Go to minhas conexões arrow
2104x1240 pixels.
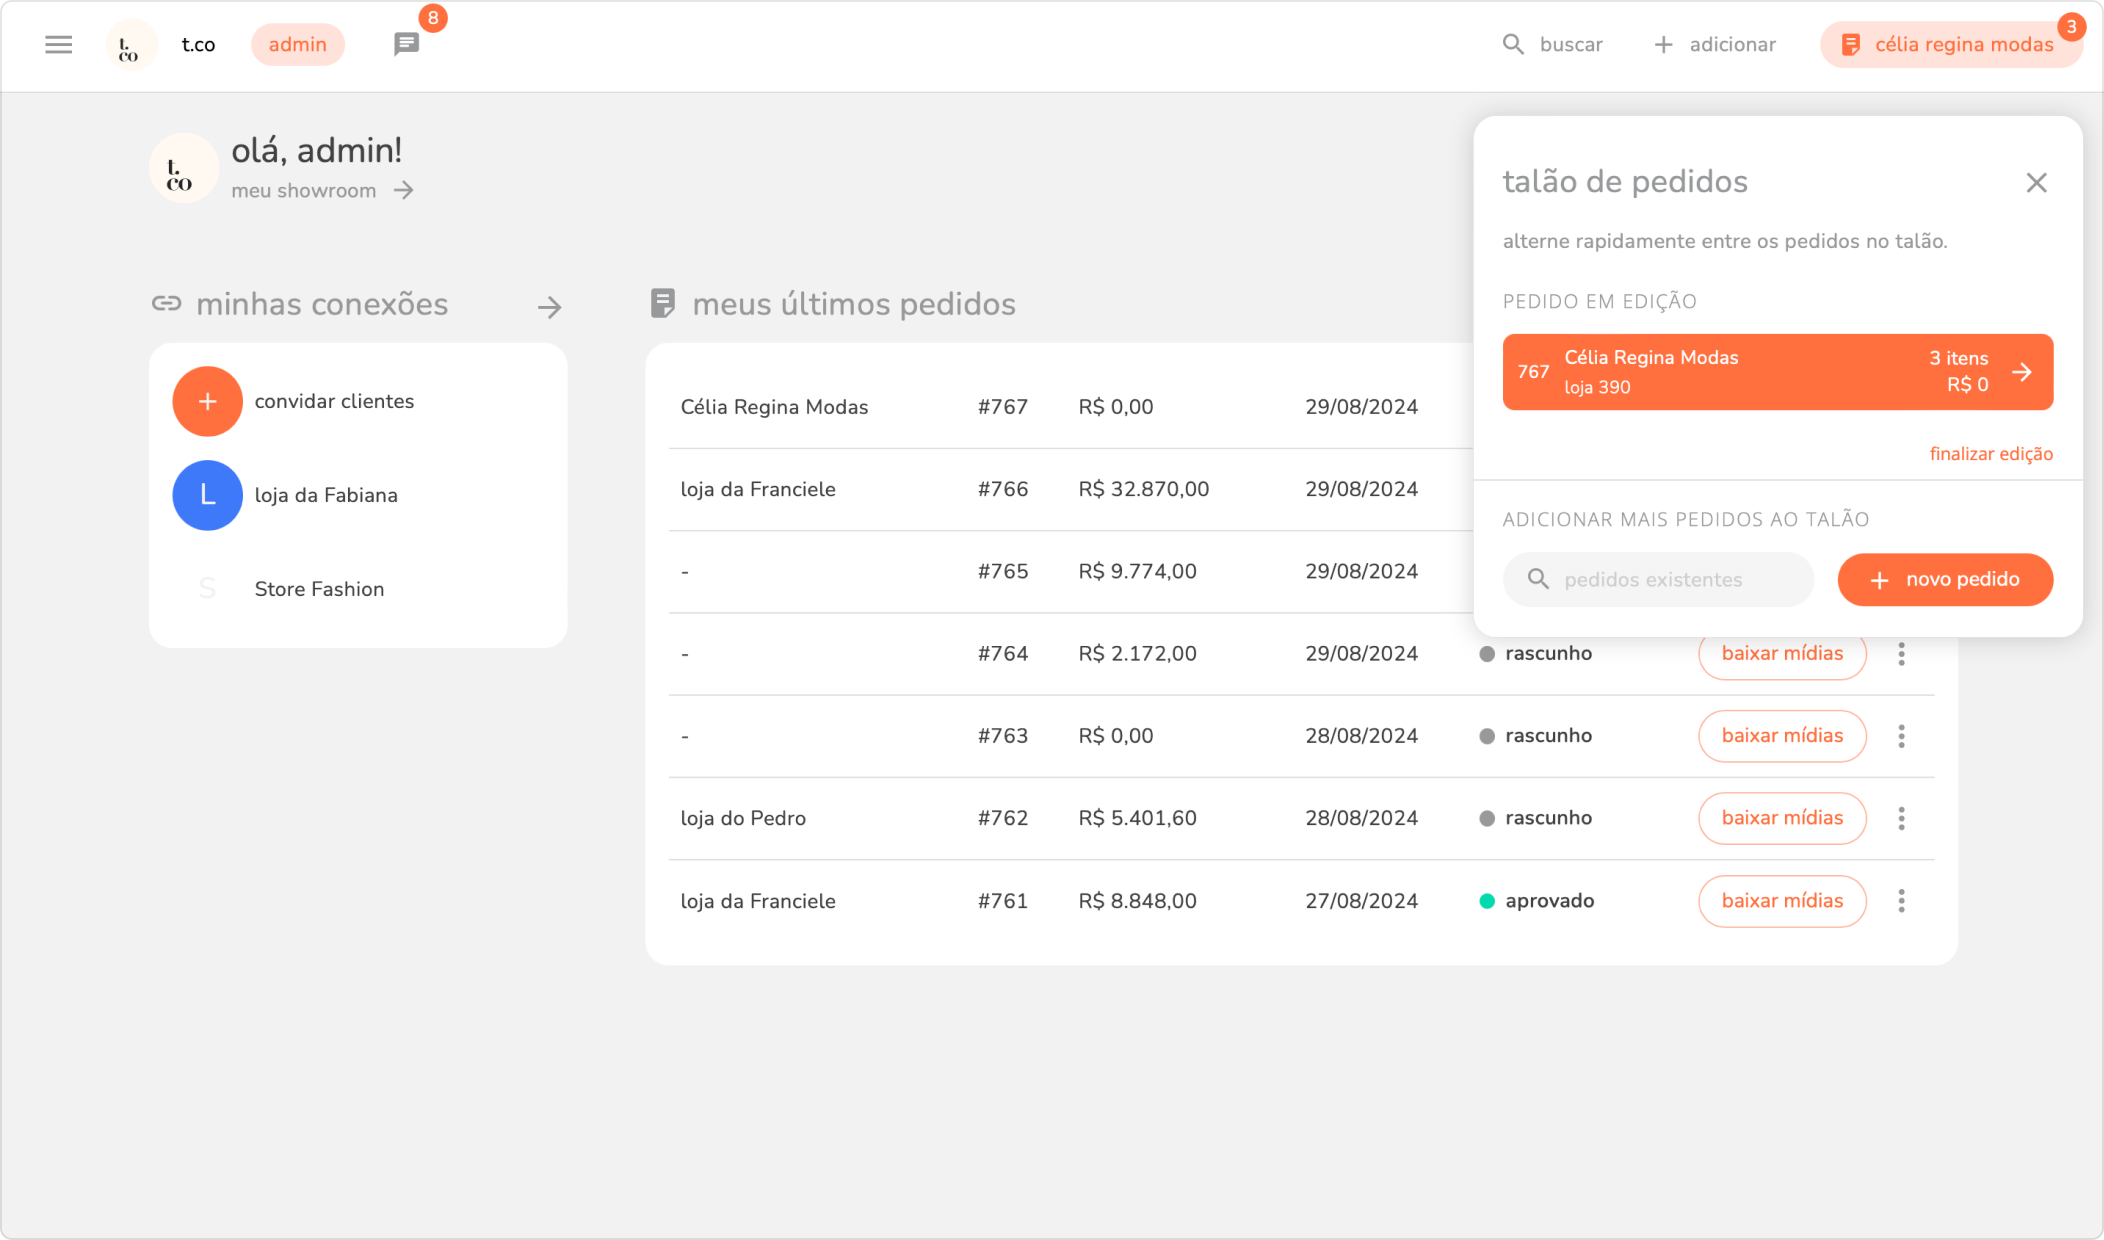click(549, 307)
